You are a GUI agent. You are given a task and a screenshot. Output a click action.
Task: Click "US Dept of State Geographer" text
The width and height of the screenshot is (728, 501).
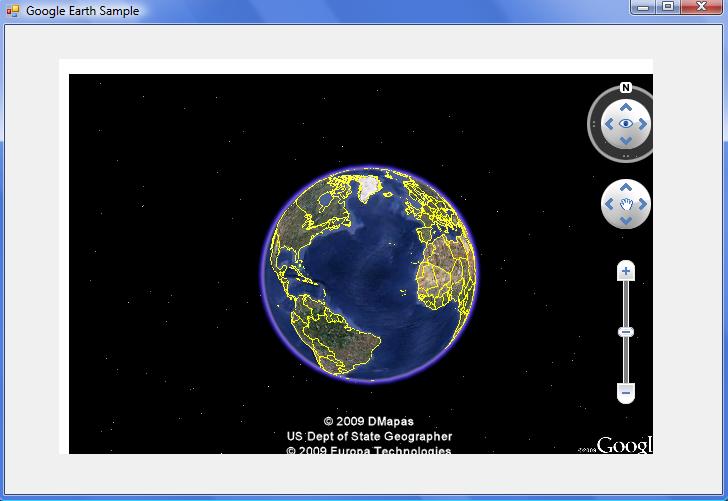tap(369, 436)
